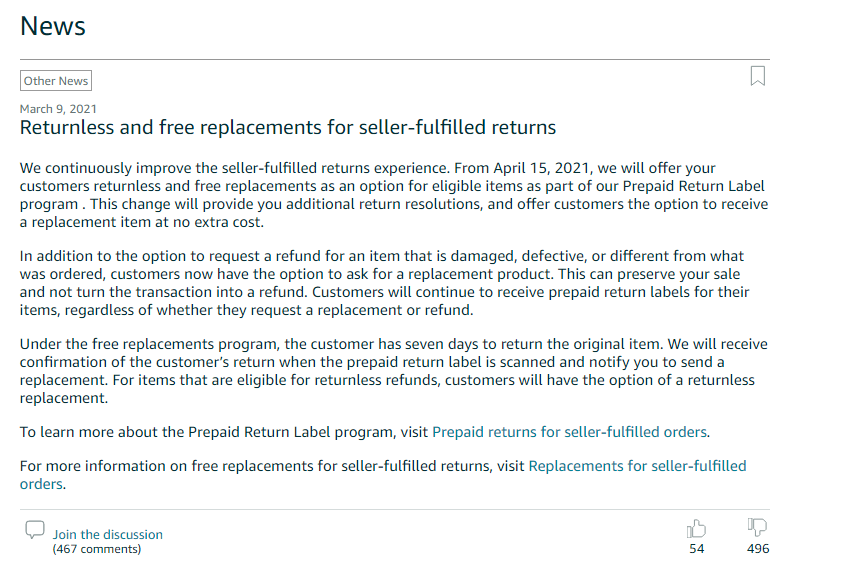Click the thumbs down icon

click(x=757, y=527)
